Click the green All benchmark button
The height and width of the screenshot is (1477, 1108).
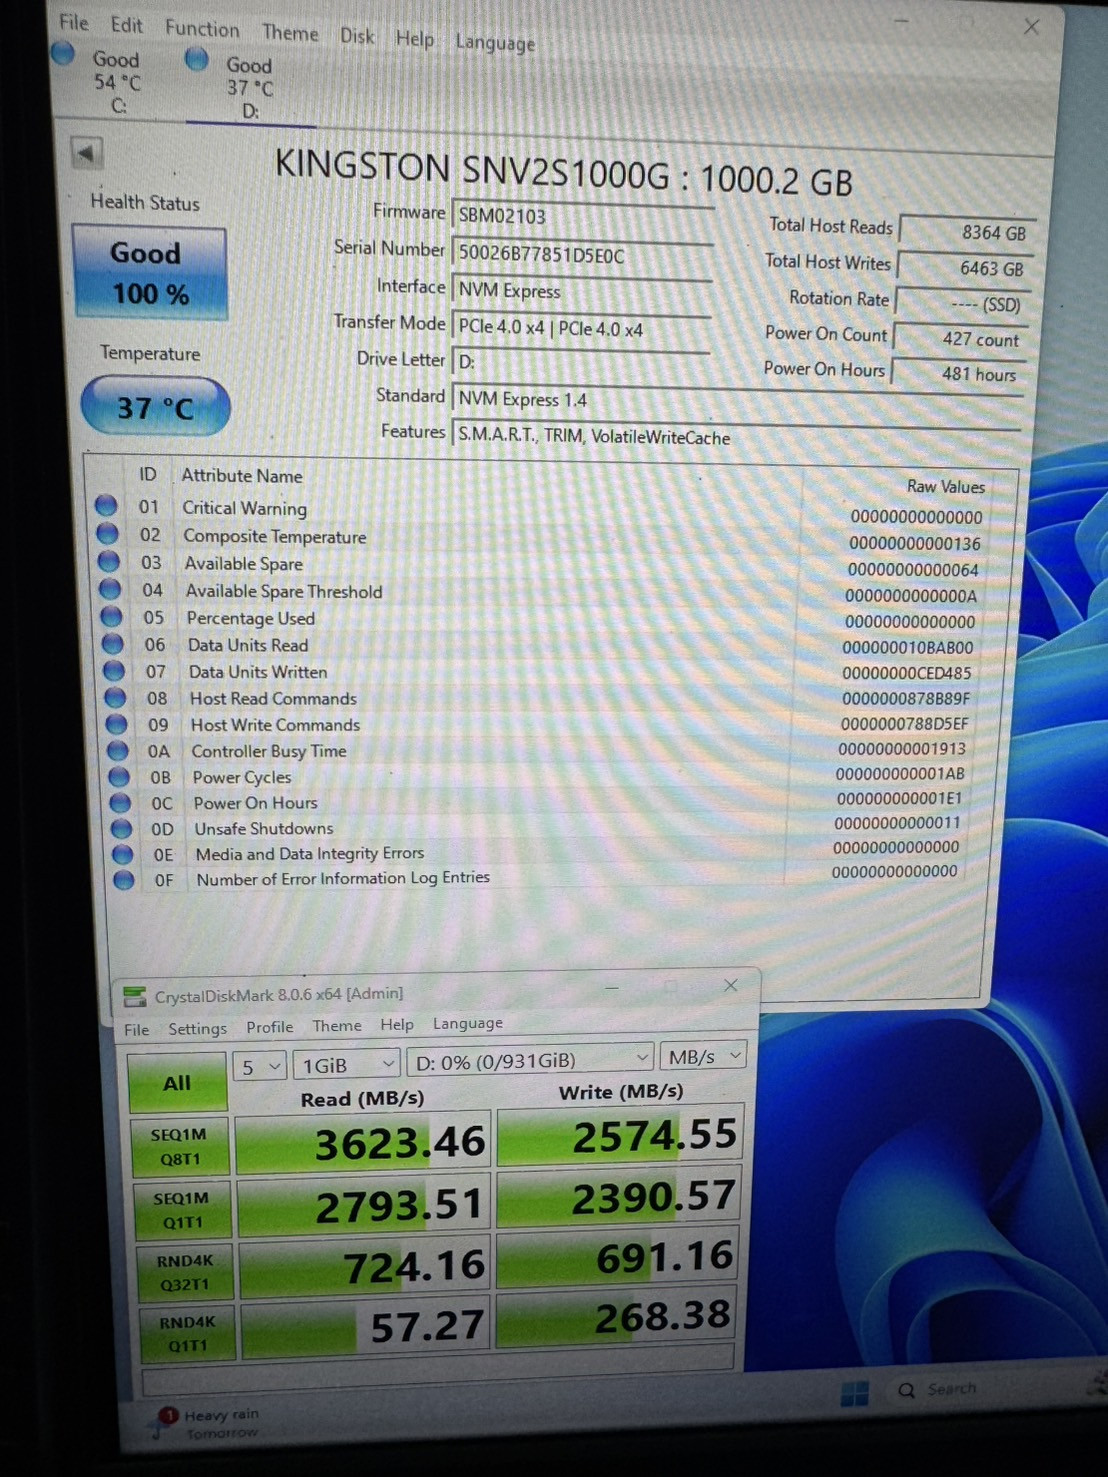[x=177, y=1082]
